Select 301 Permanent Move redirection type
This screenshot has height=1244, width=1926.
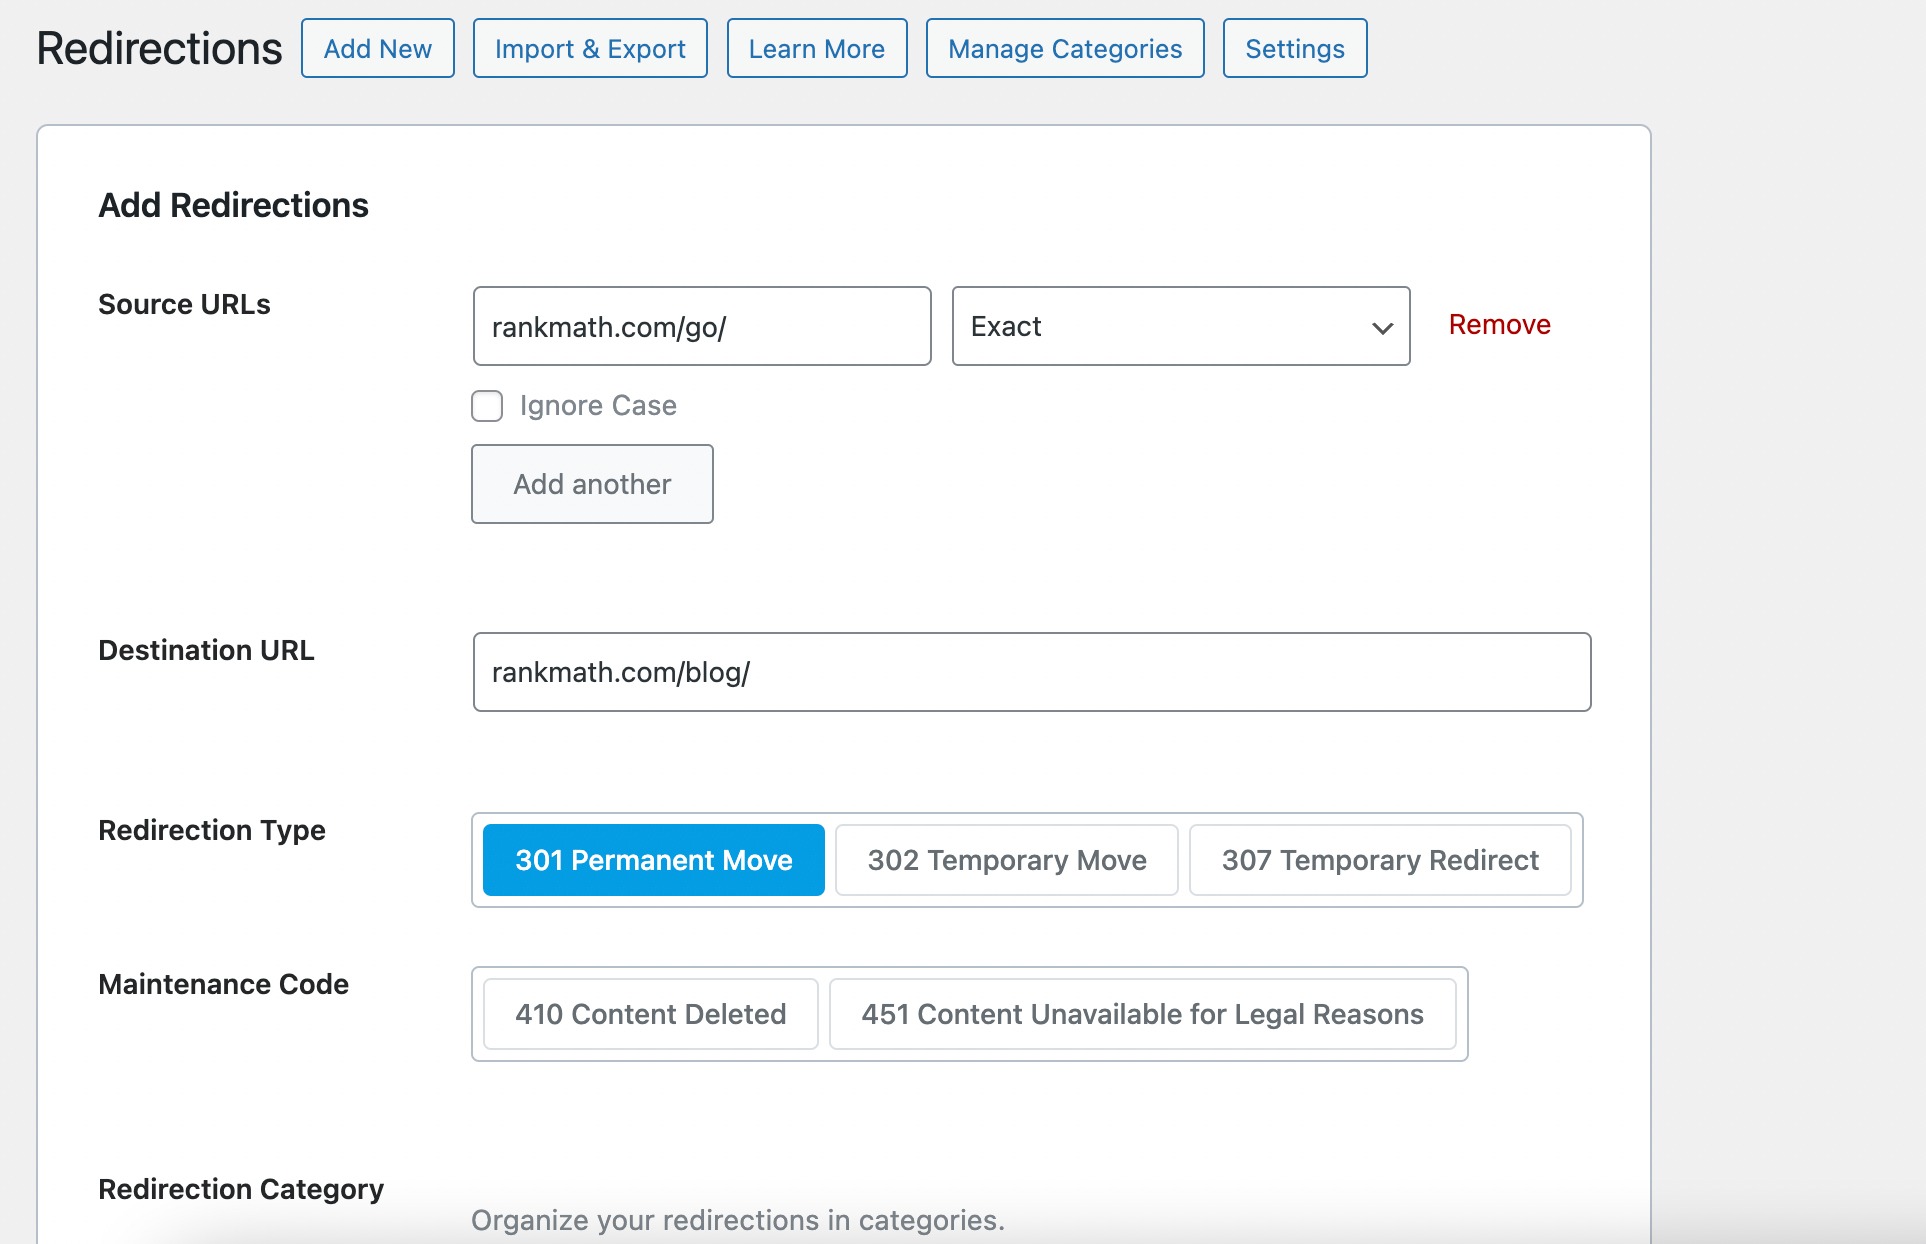tap(653, 860)
